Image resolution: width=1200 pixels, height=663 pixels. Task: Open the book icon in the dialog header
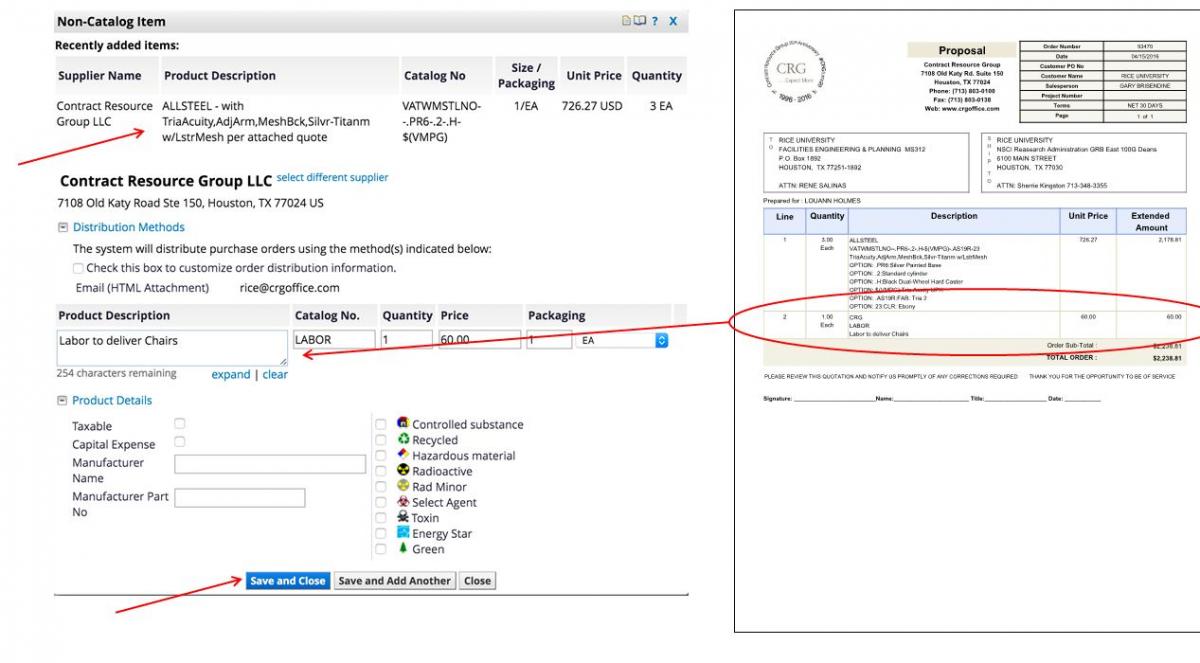tap(638, 21)
